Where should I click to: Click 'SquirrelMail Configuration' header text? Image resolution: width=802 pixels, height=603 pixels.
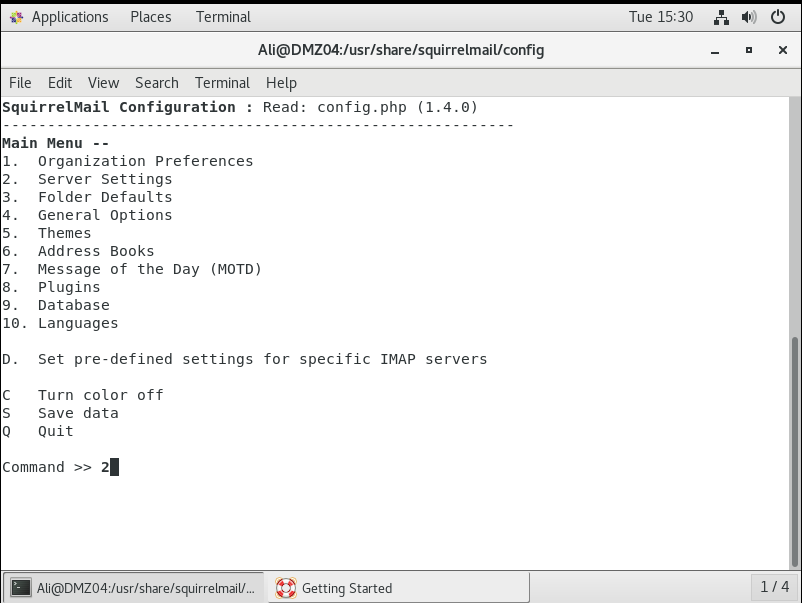coord(119,107)
